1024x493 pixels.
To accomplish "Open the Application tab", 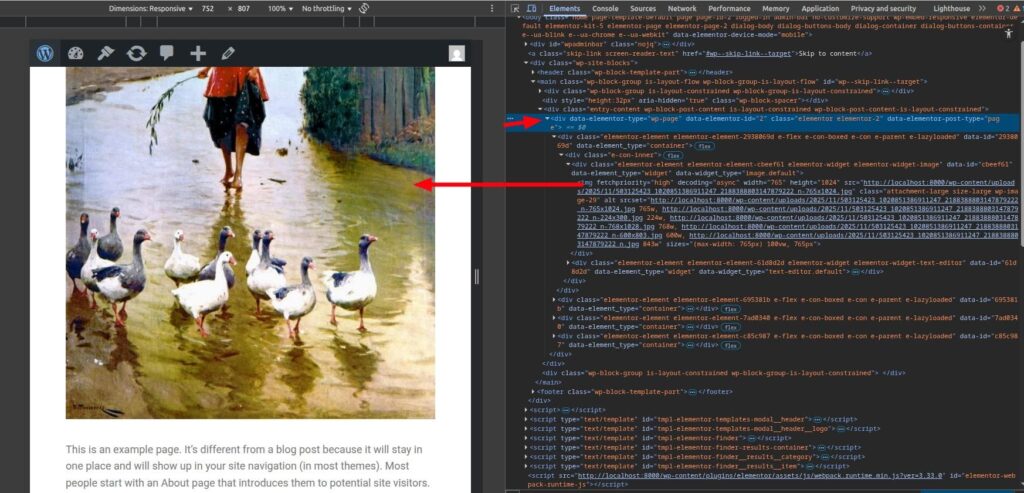I will coord(820,8).
